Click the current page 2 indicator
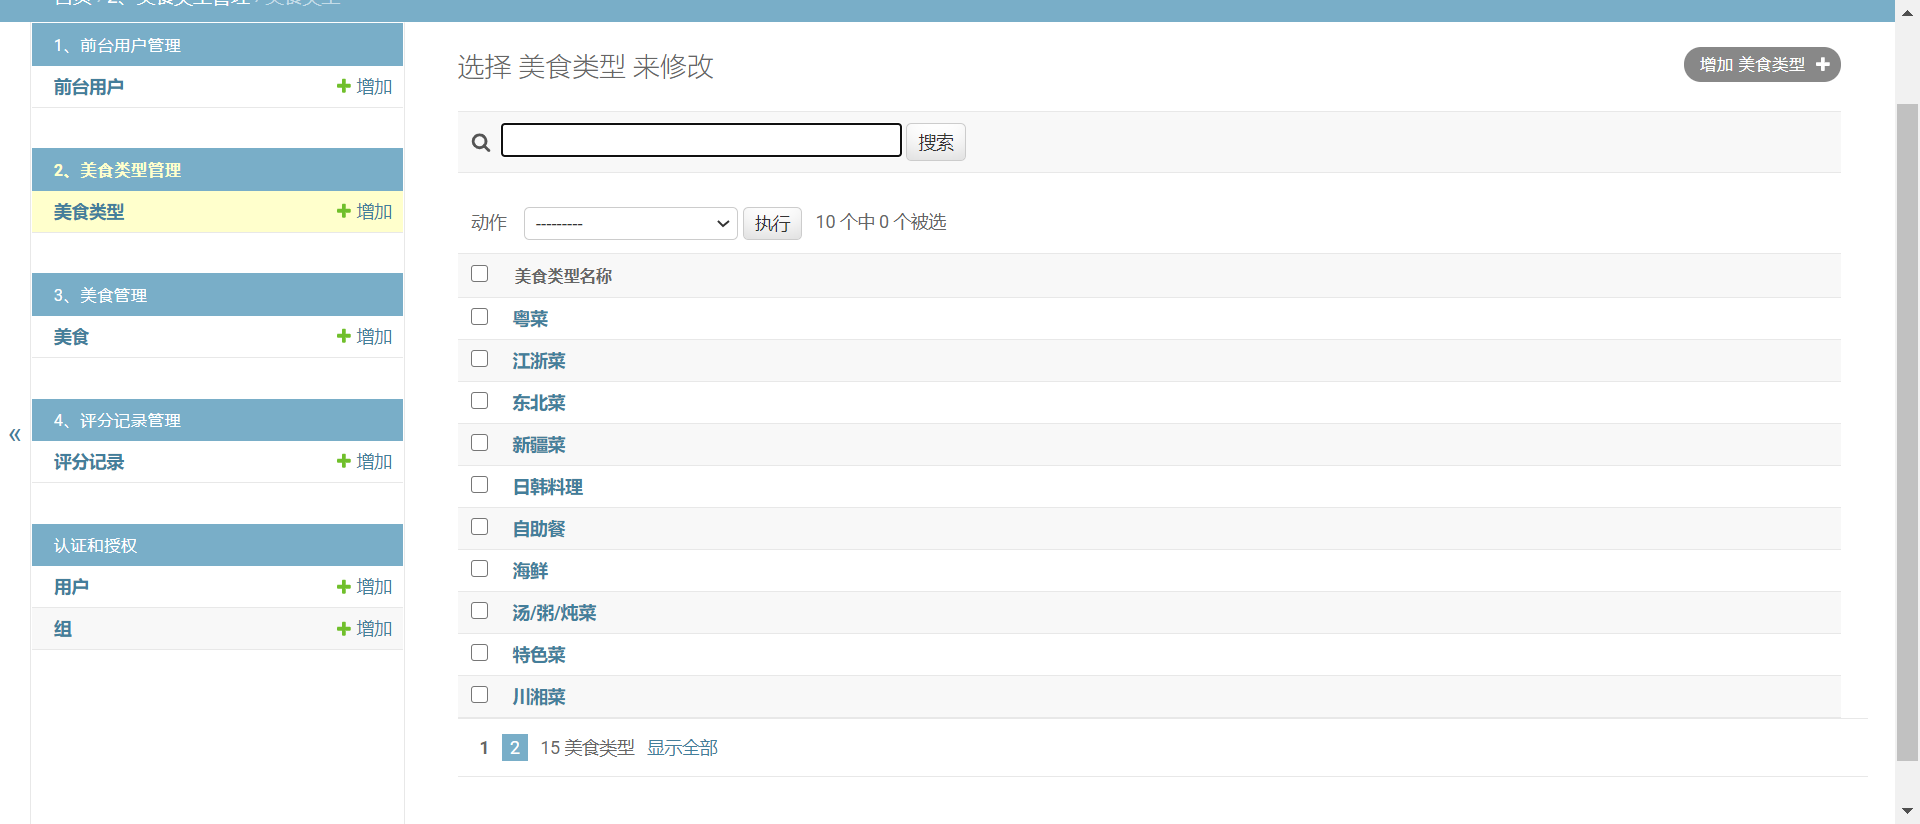 point(515,748)
